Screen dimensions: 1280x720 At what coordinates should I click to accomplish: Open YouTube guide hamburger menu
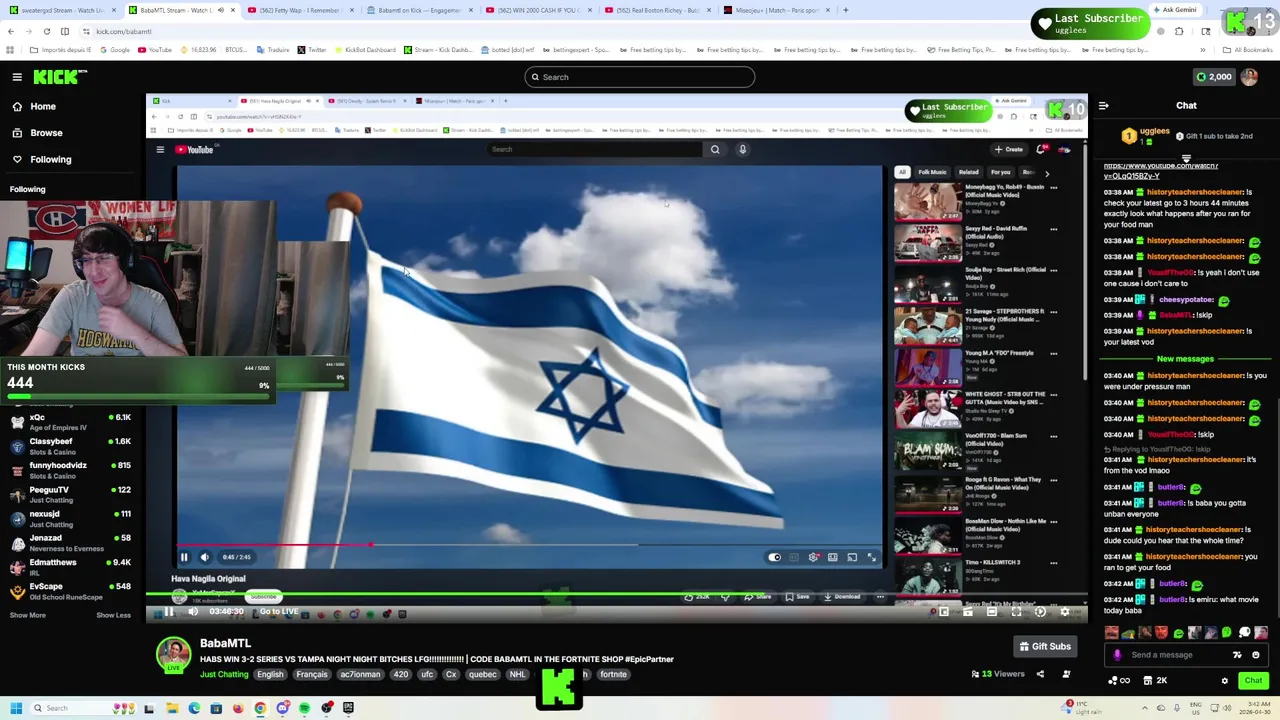point(160,149)
